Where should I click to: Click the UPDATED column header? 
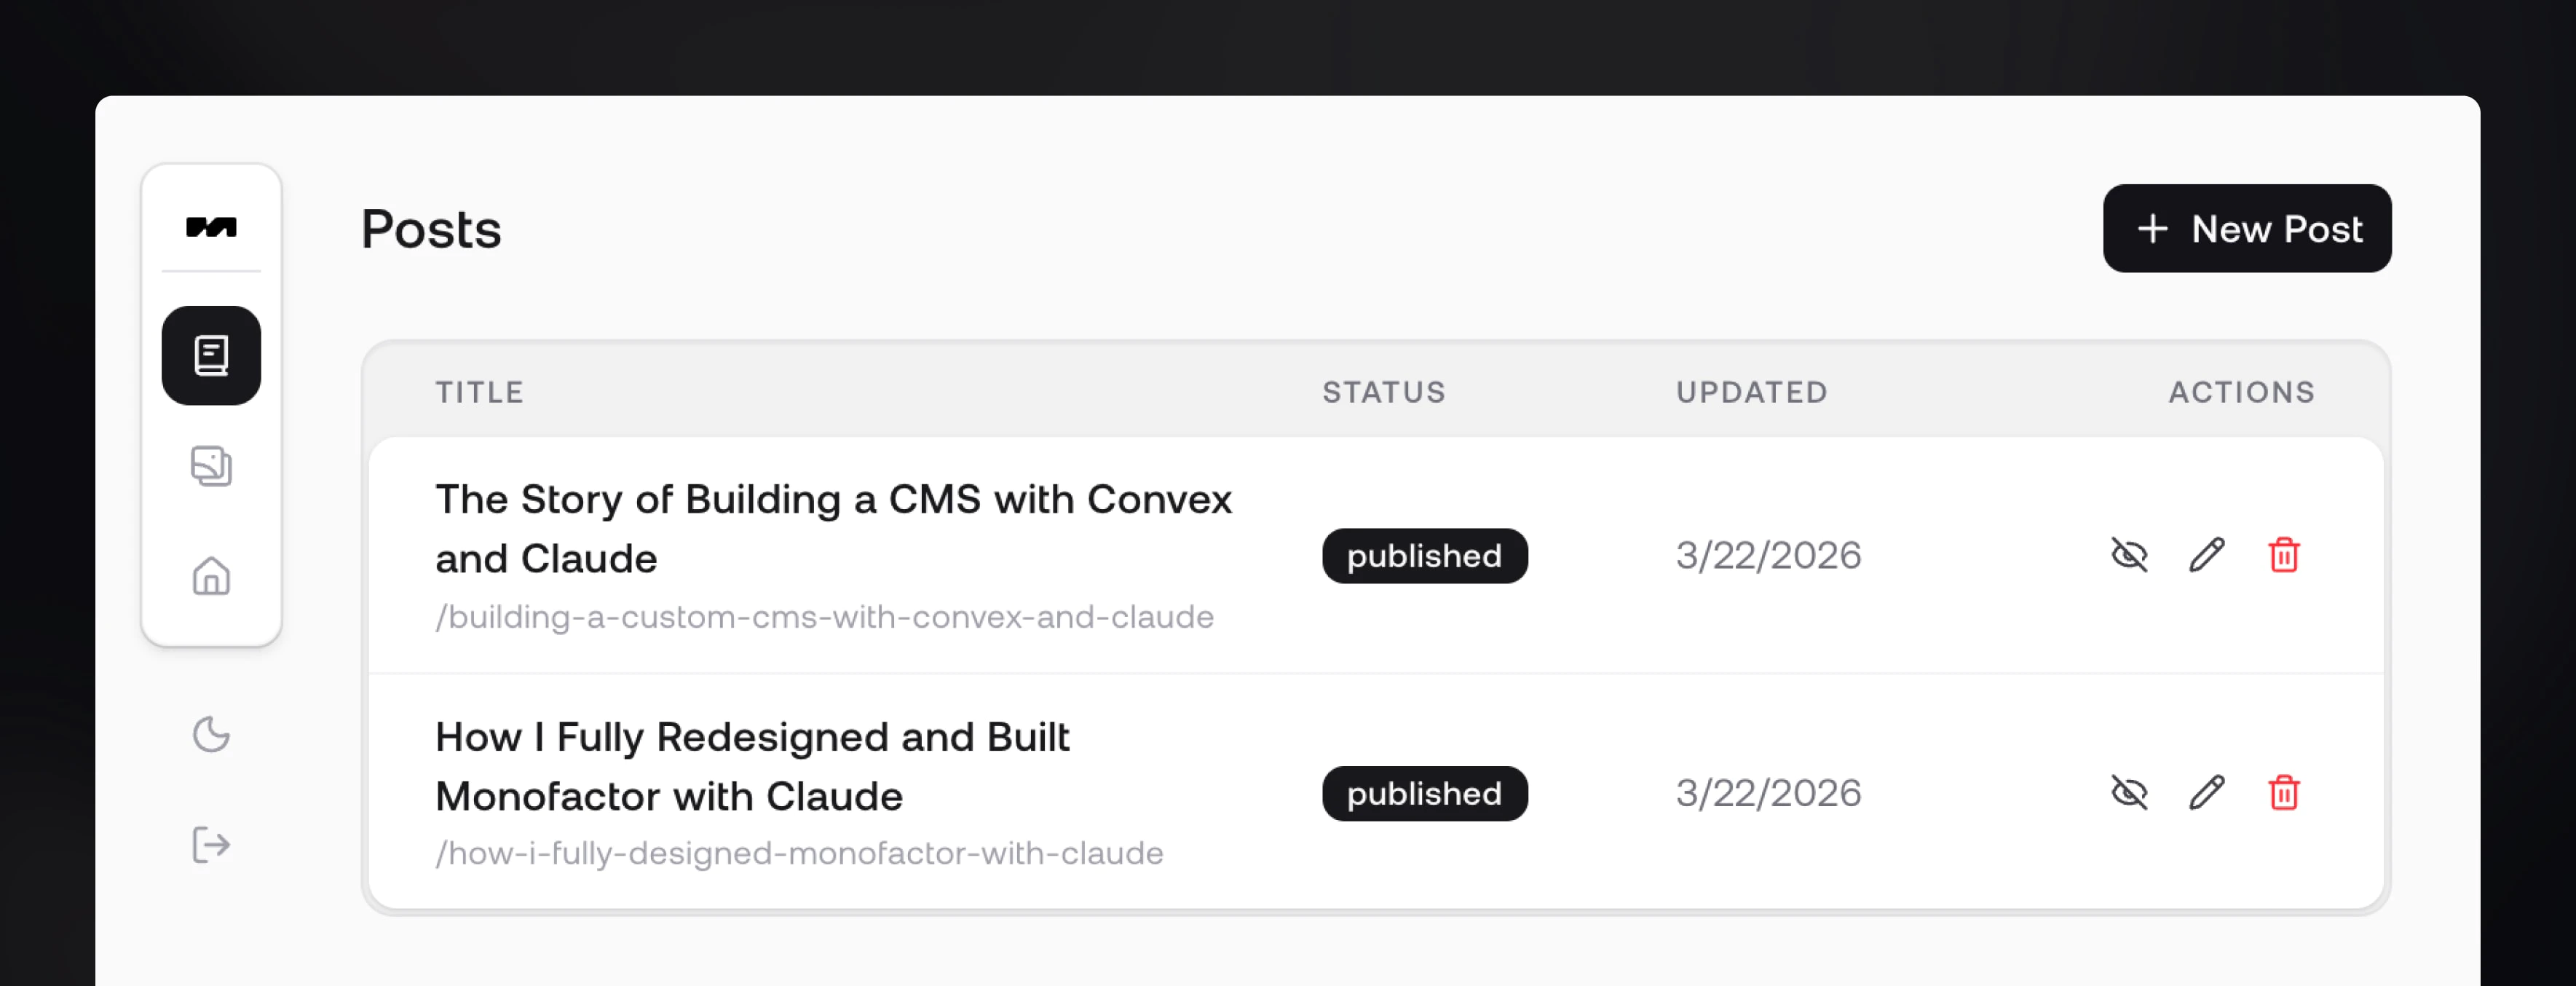click(1752, 392)
